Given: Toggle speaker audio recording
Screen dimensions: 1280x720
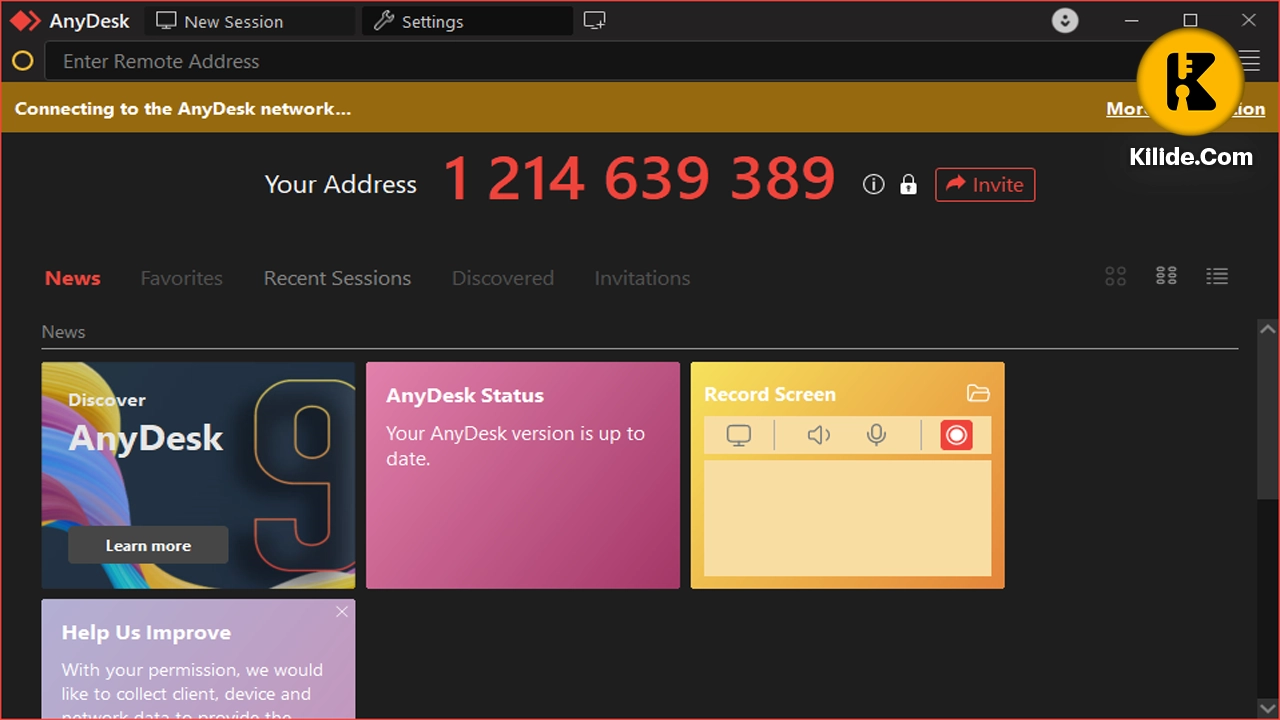Looking at the screenshot, I should pyautogui.click(x=819, y=435).
